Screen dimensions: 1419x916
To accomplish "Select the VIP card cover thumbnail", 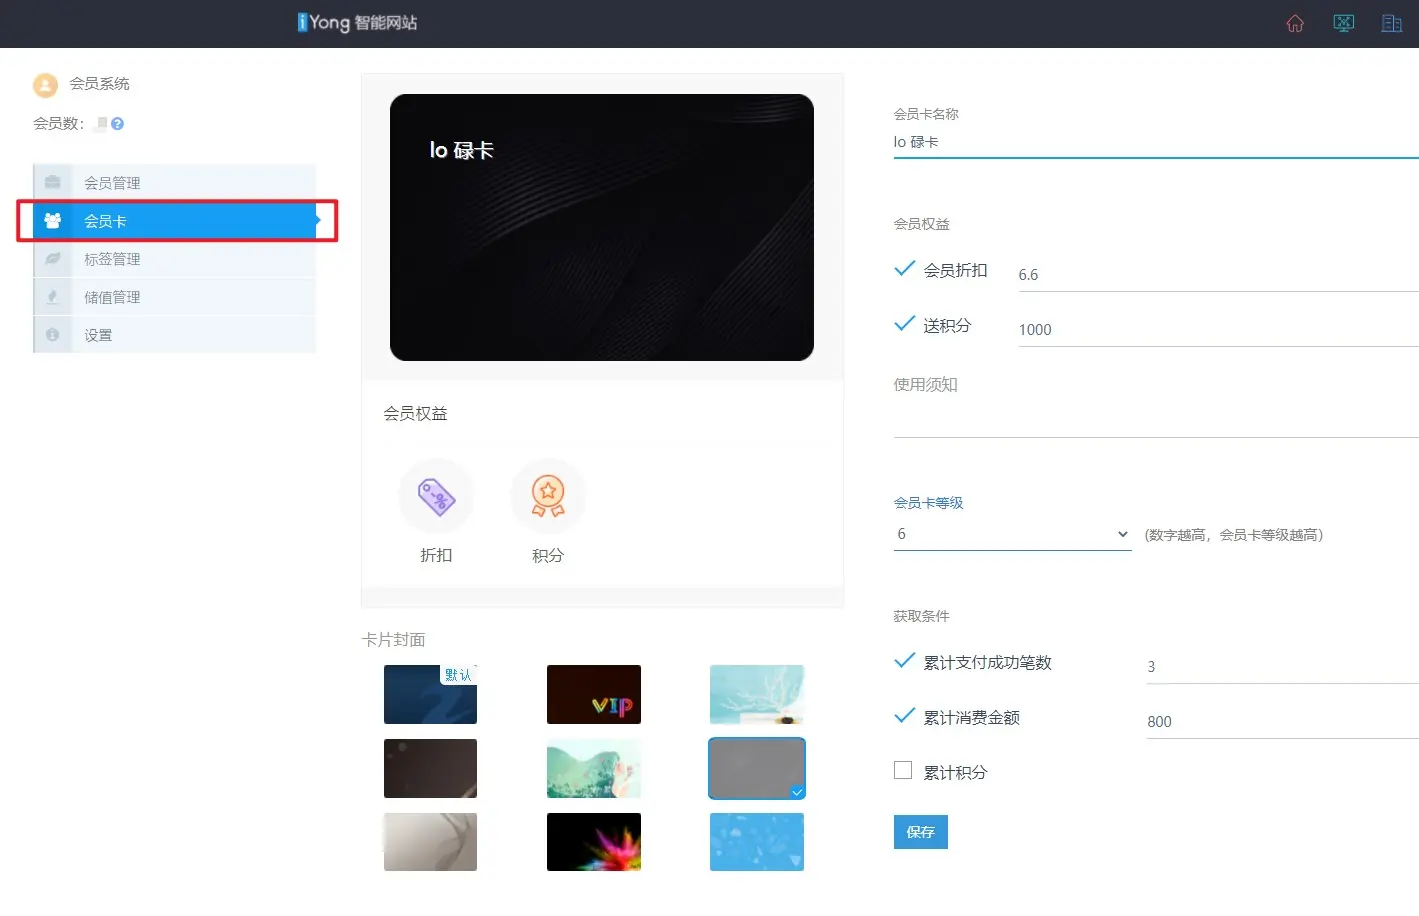I will 593,695.
